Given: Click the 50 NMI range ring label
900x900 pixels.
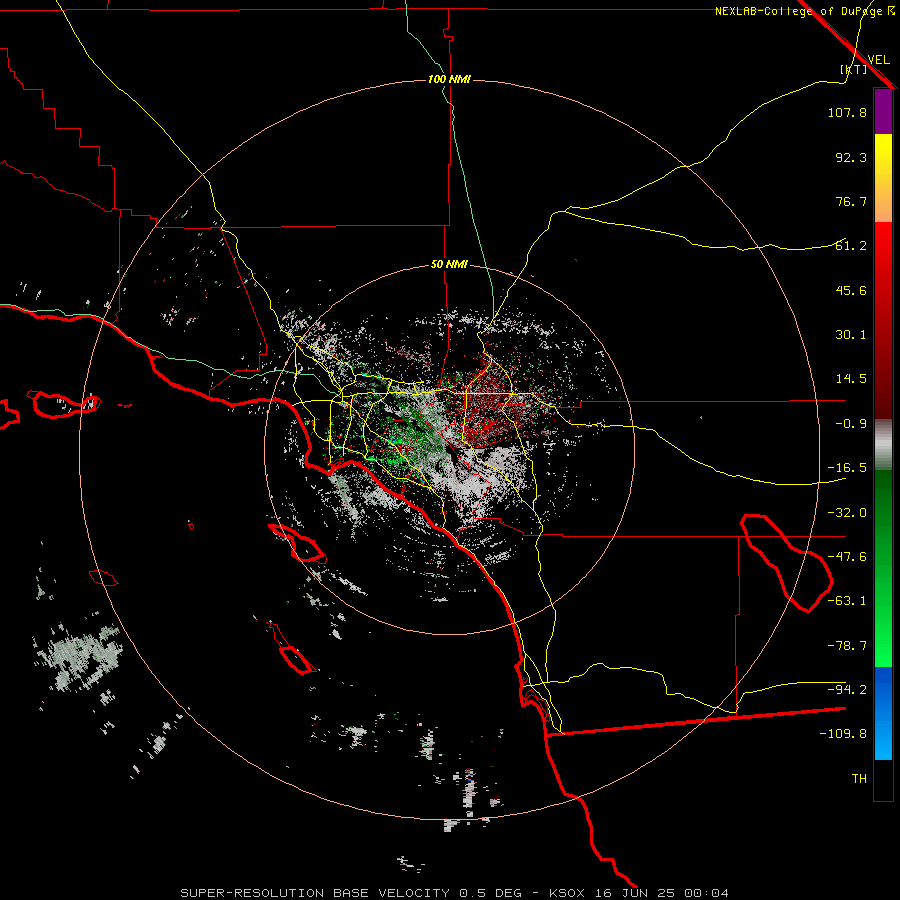Looking at the screenshot, I should [x=449, y=265].
